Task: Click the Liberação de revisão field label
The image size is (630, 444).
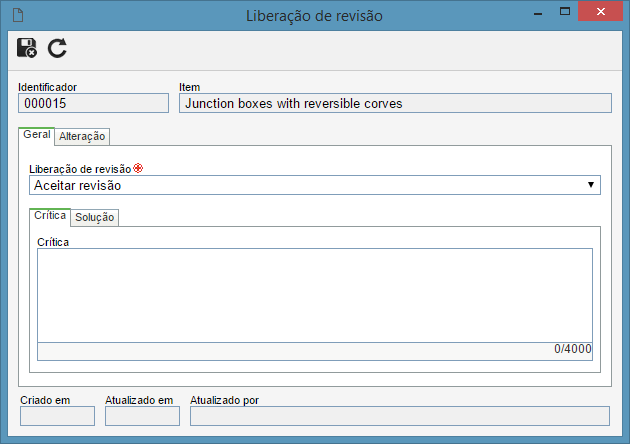Action: click(x=80, y=169)
